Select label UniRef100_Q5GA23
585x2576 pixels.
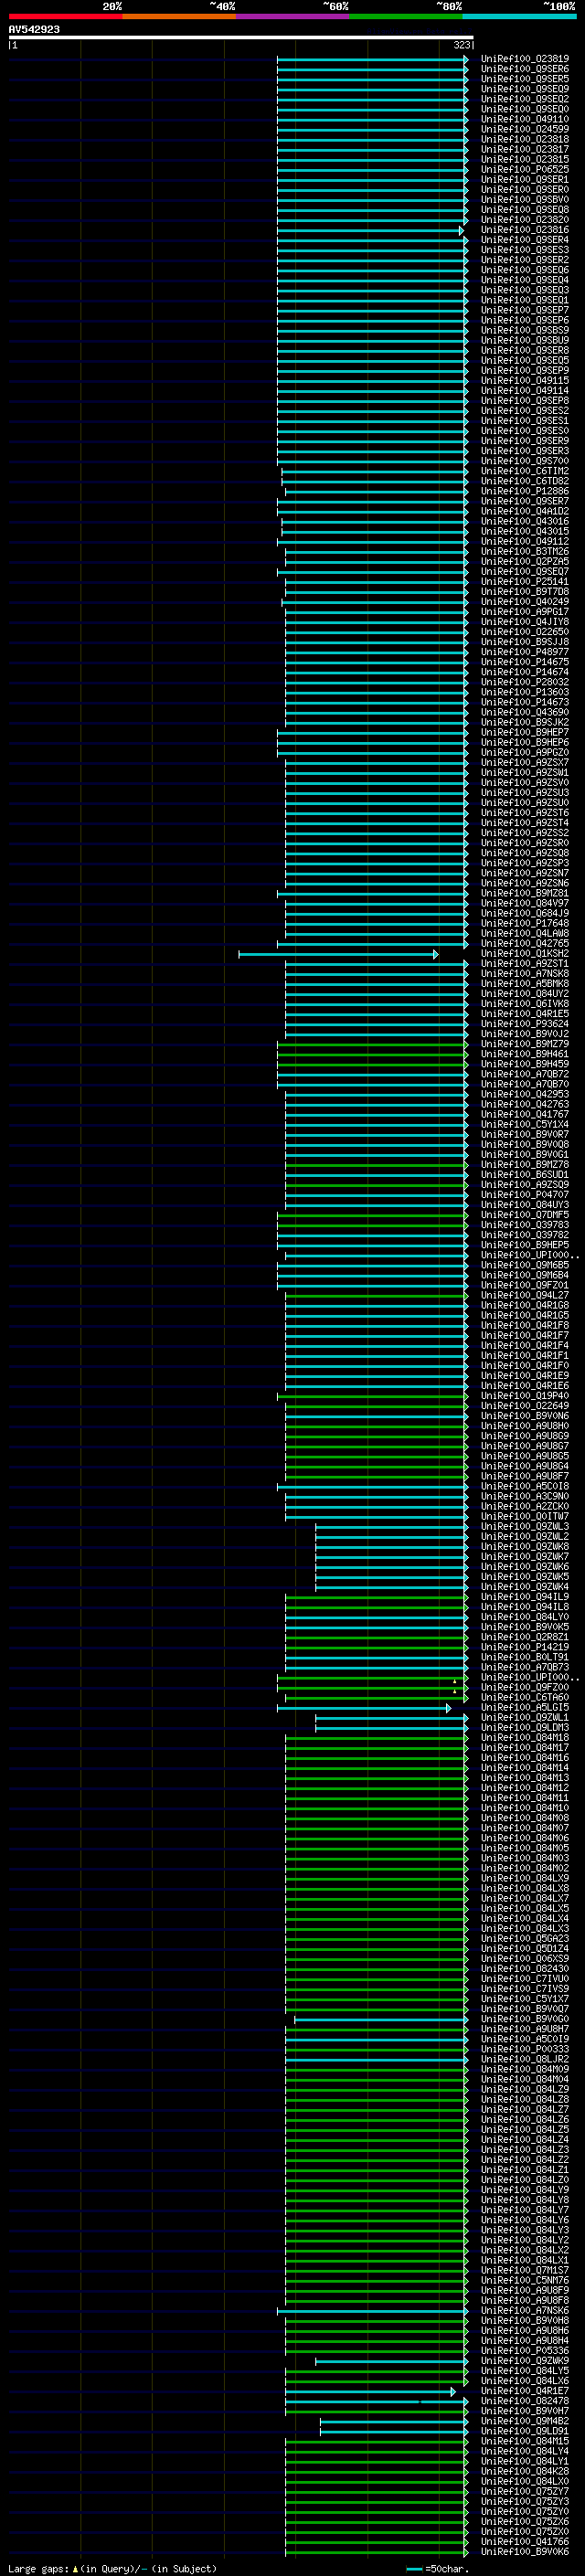click(x=525, y=1938)
